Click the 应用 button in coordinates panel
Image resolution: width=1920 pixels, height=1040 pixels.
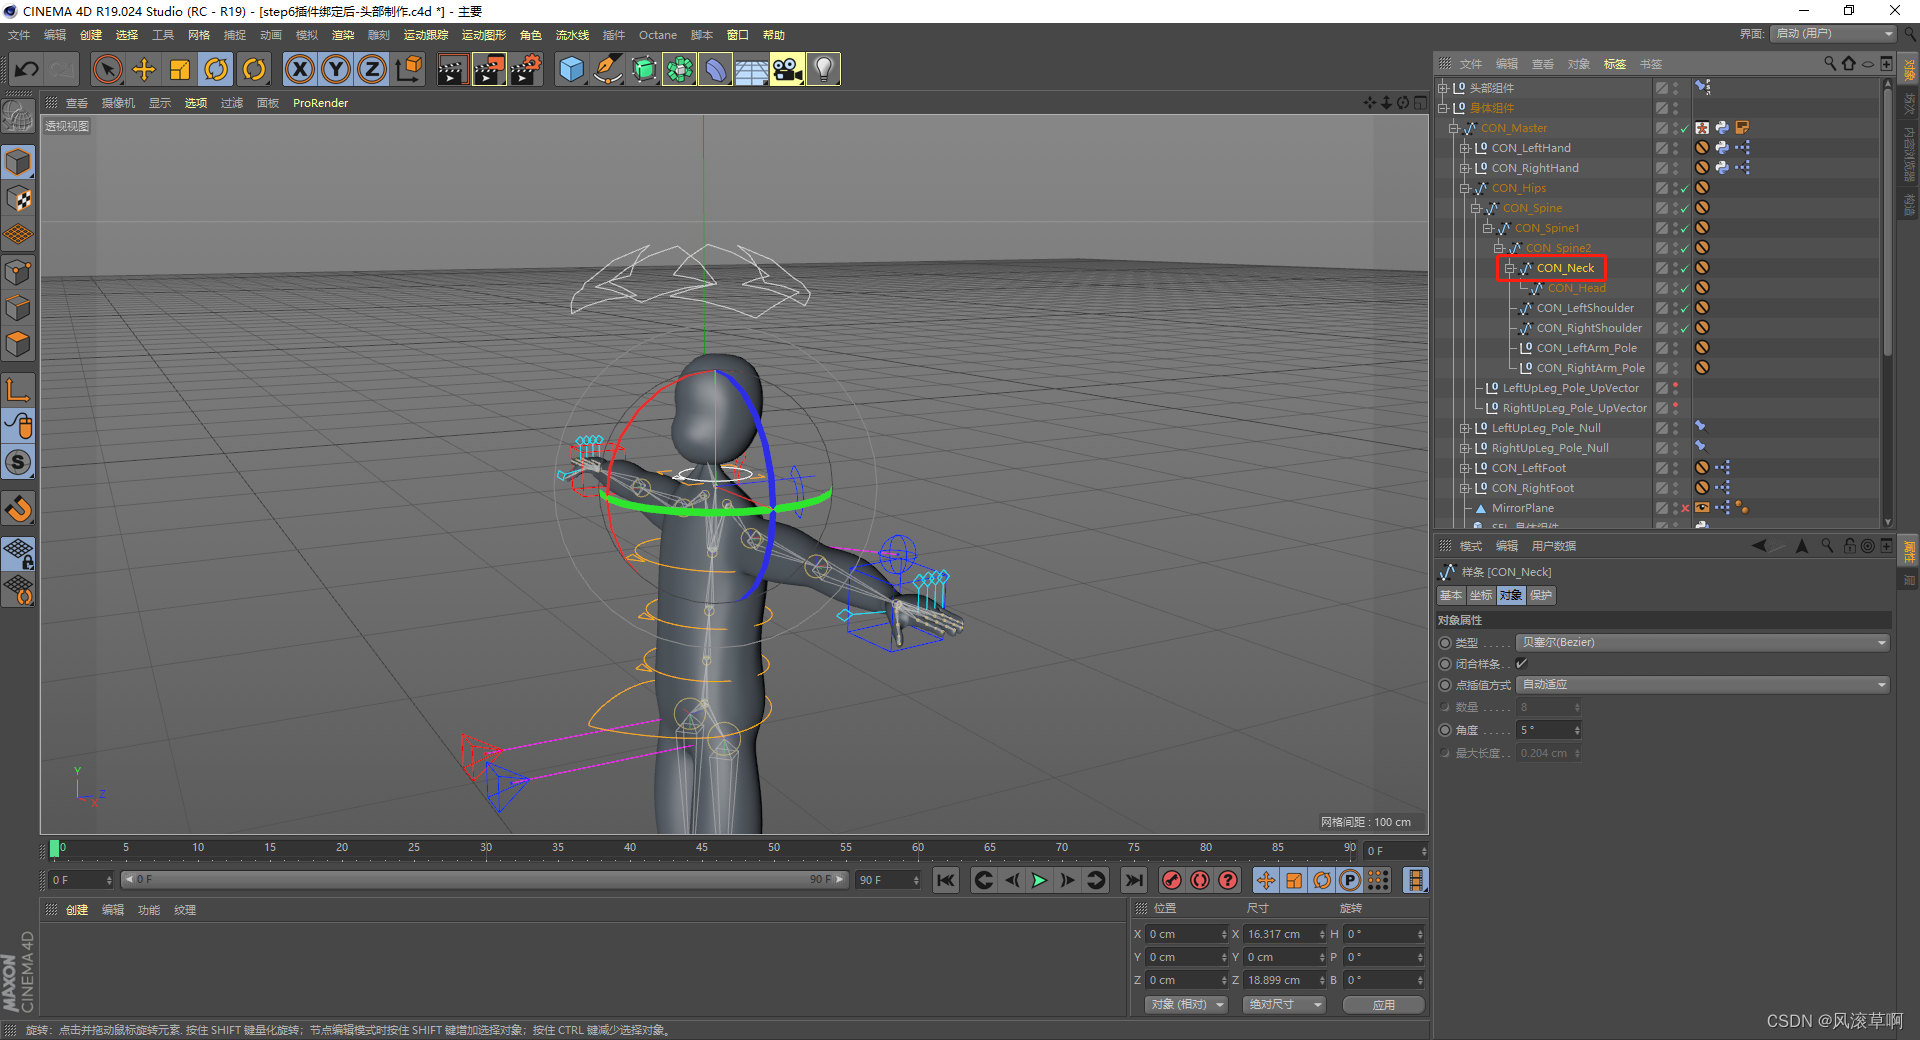click(x=1384, y=1004)
